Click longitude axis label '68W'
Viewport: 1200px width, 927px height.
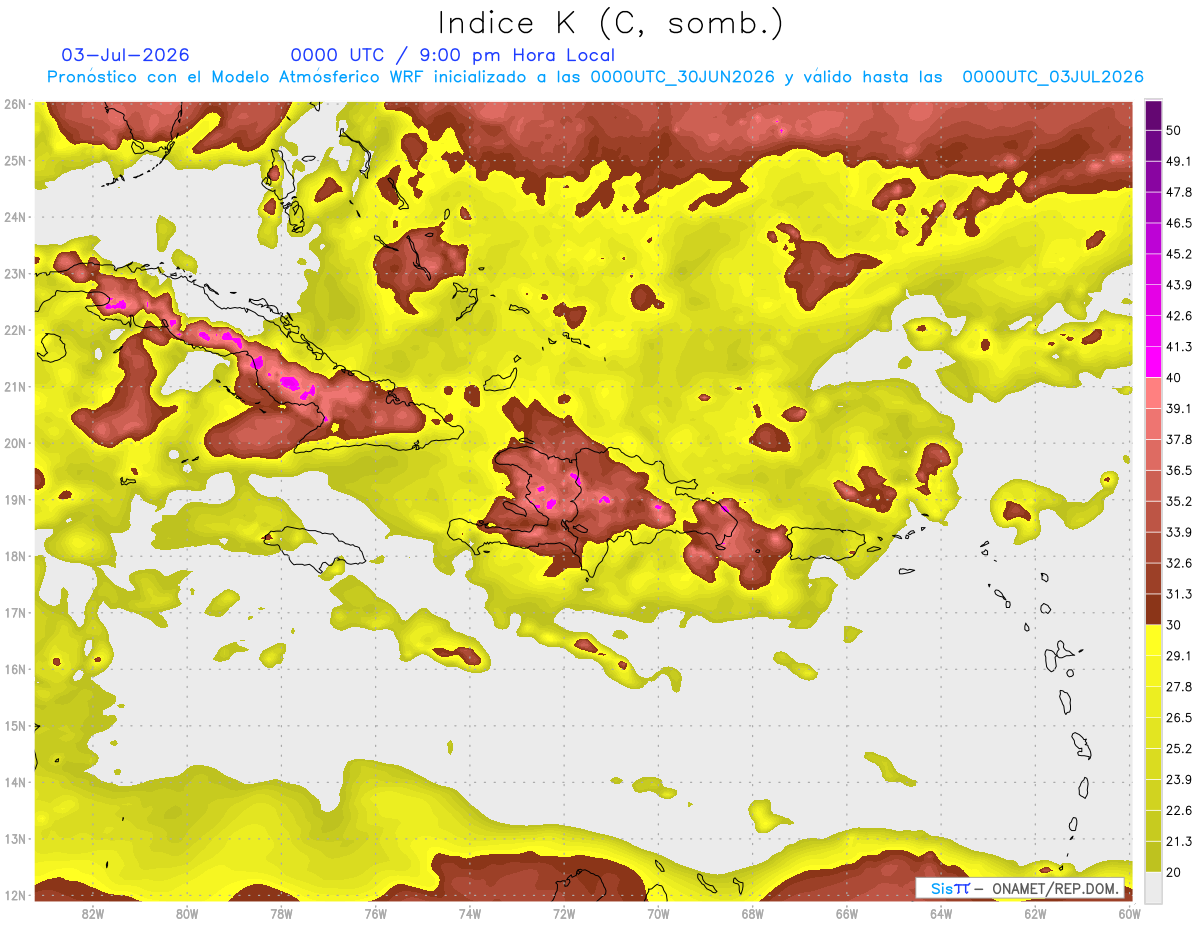point(752,914)
